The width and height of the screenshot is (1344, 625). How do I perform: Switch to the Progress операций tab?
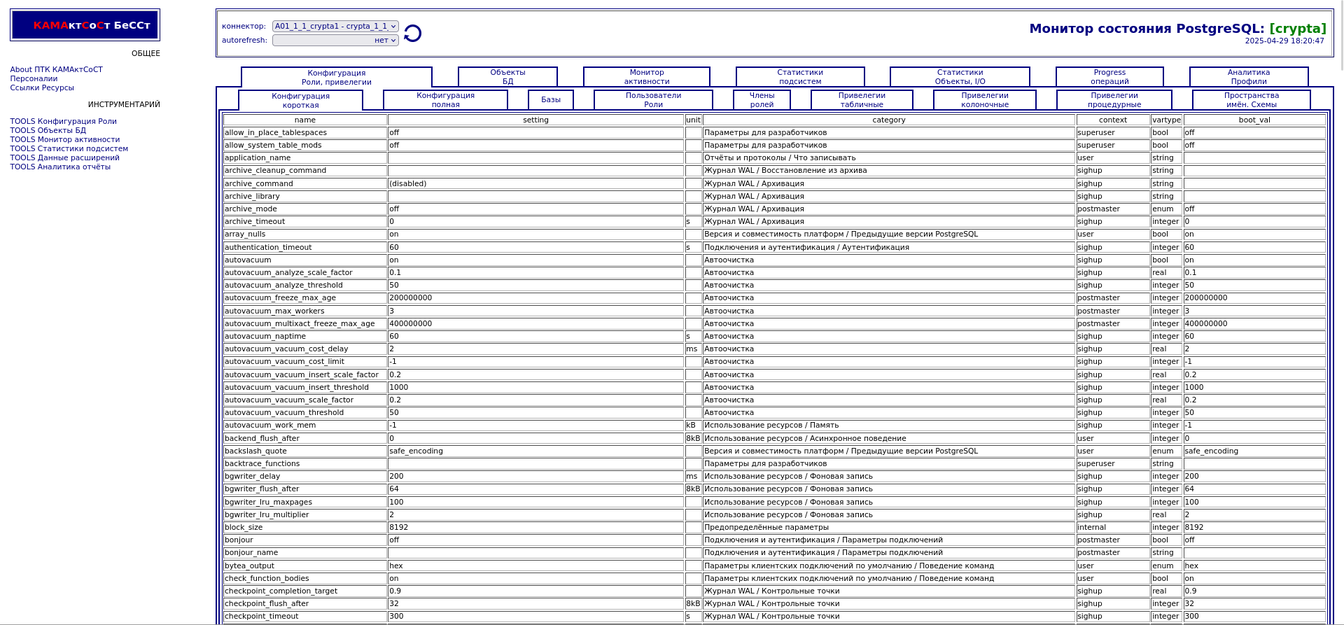[x=1110, y=77]
